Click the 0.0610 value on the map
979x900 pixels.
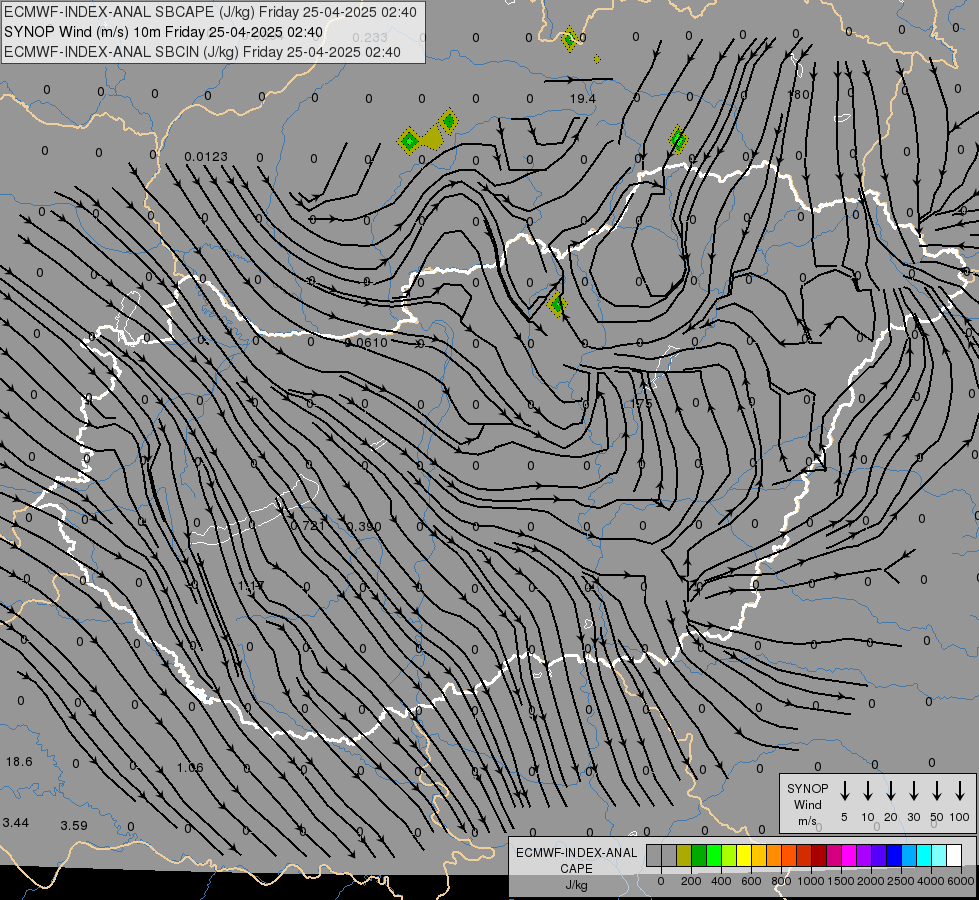tap(367, 342)
